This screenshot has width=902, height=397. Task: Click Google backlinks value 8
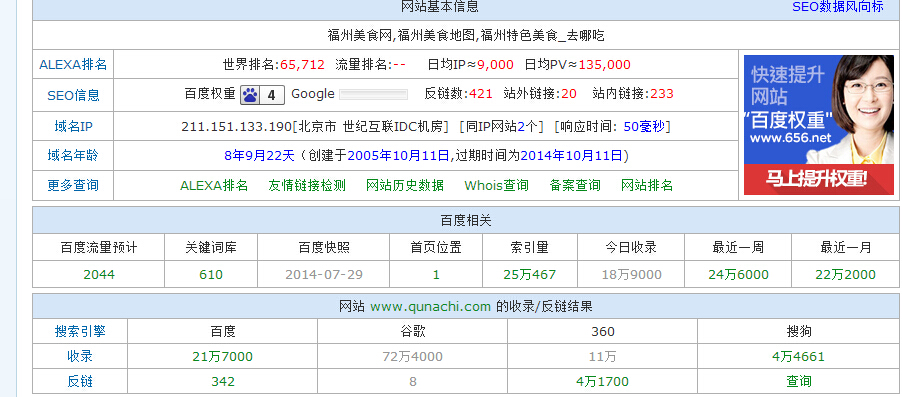412,381
